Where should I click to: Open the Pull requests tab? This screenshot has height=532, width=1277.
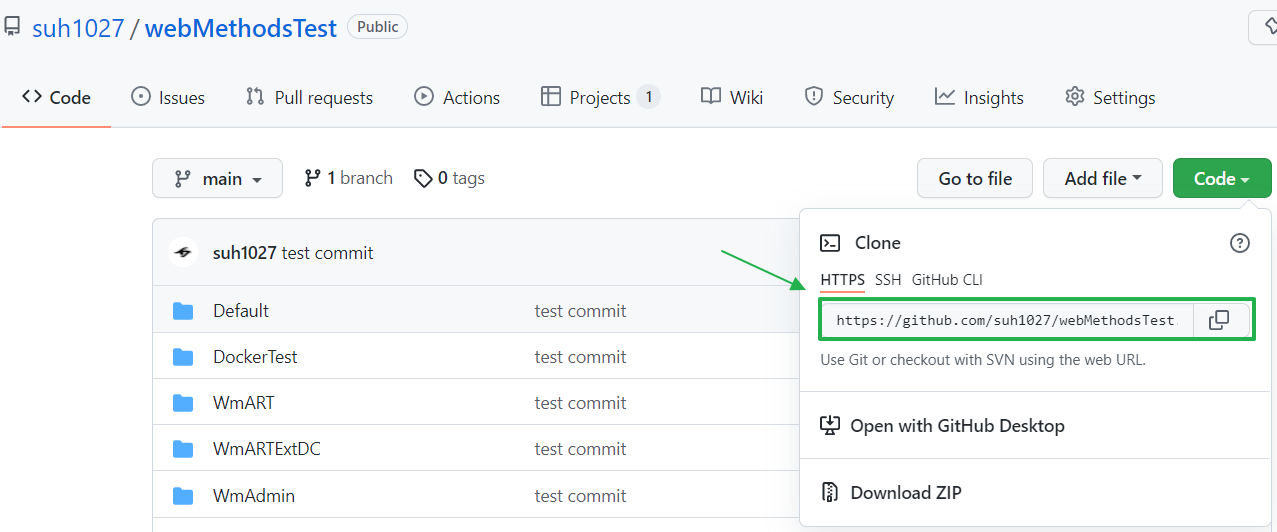pyautogui.click(x=309, y=97)
